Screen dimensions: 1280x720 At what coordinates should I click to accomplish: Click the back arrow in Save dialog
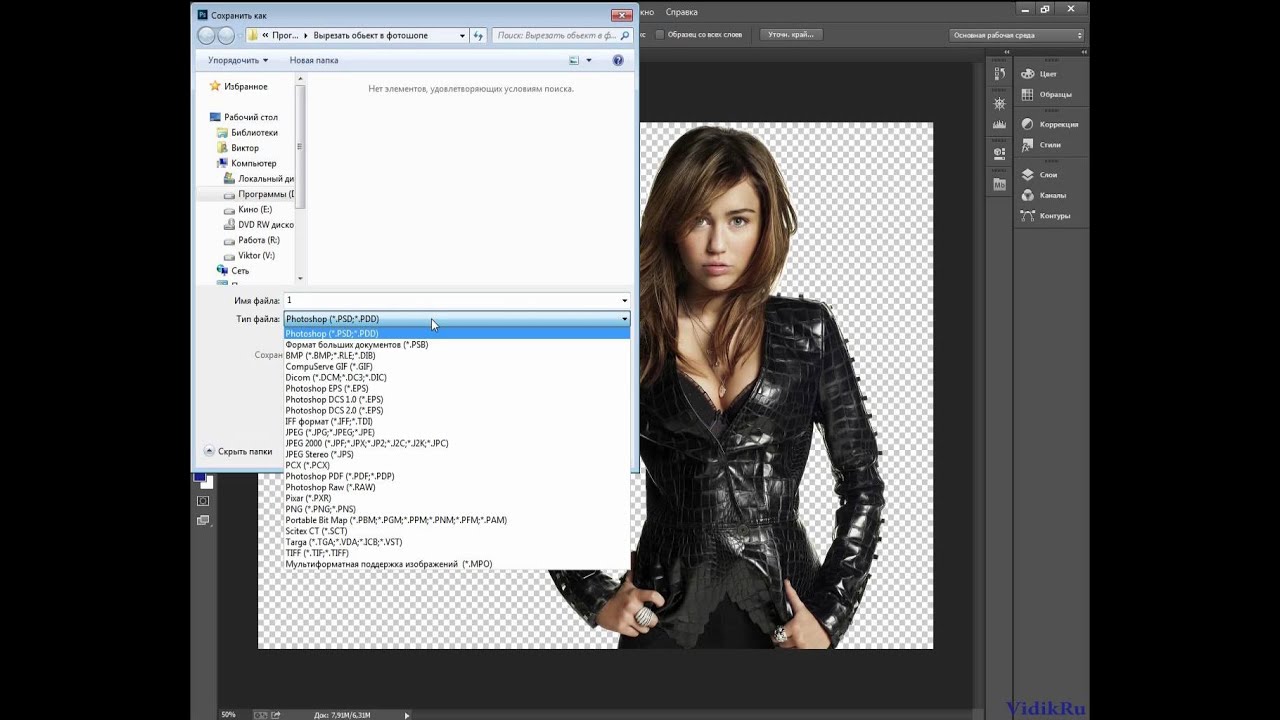pos(207,35)
